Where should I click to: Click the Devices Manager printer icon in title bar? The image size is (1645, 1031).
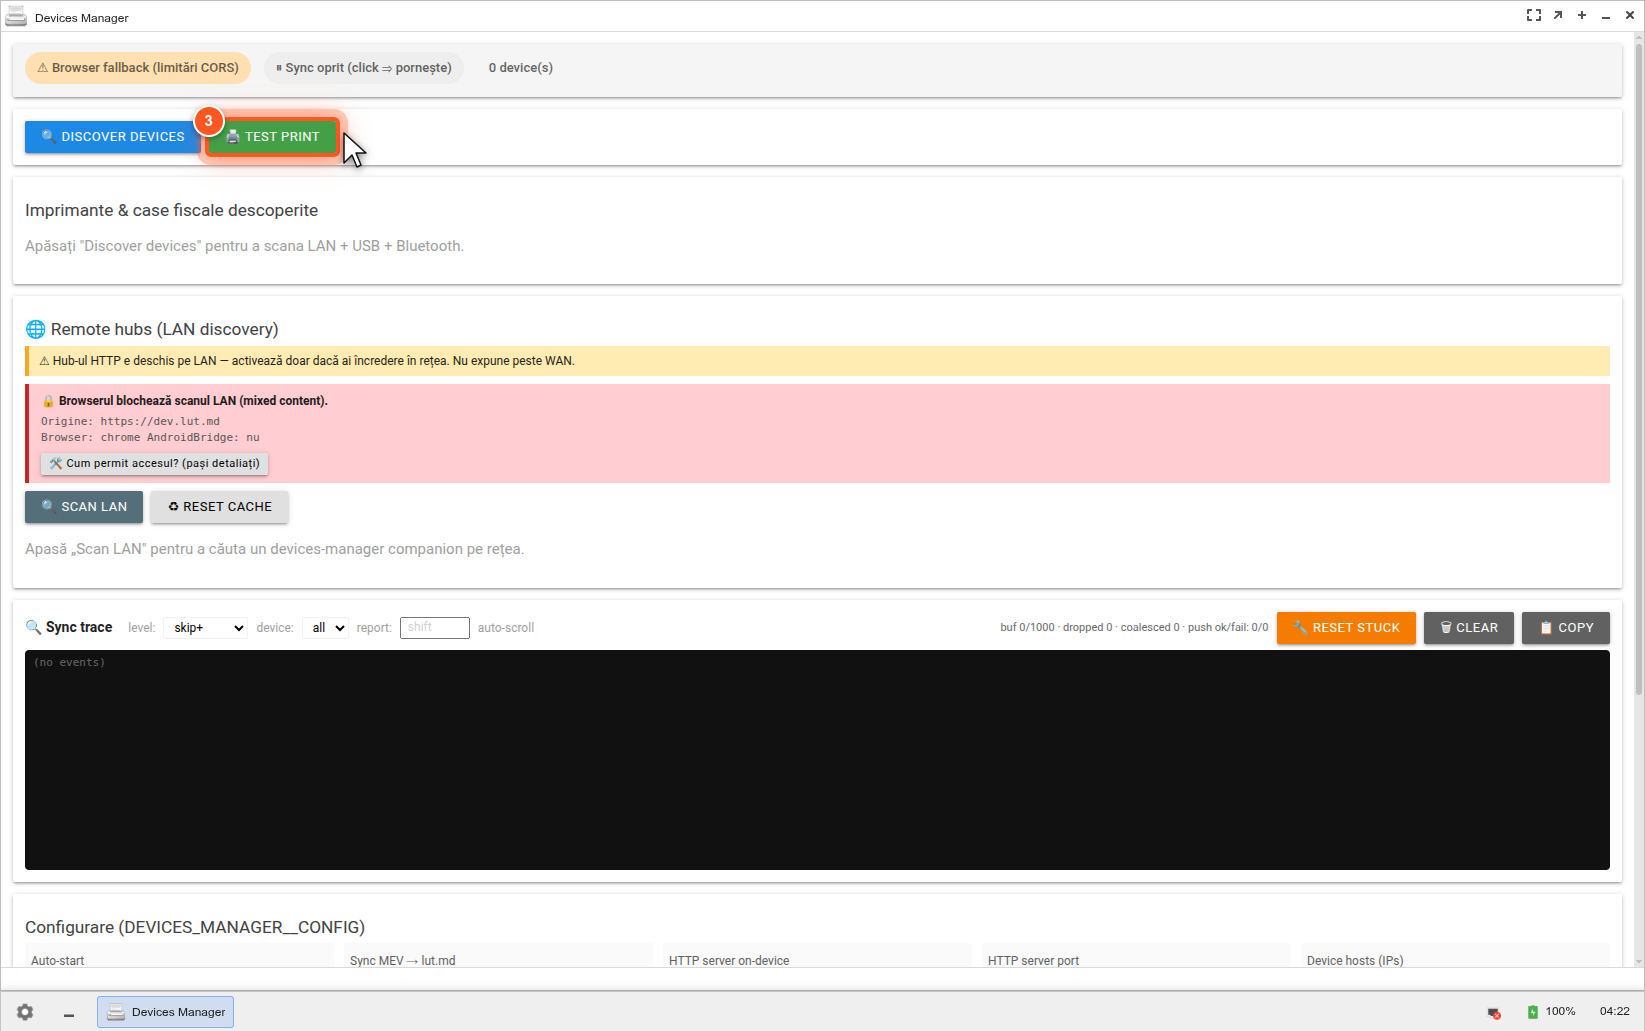coord(16,17)
